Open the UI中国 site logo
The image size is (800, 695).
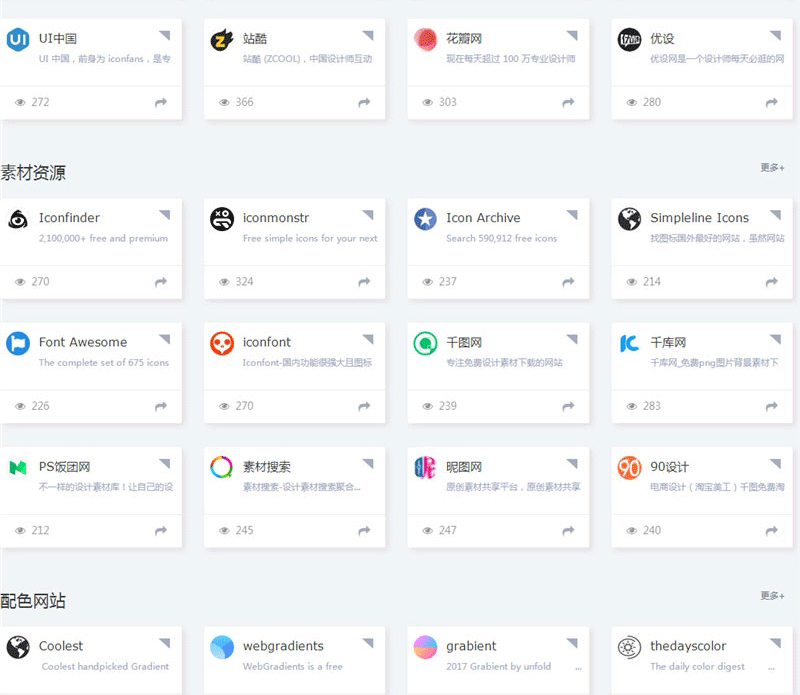click(18, 40)
